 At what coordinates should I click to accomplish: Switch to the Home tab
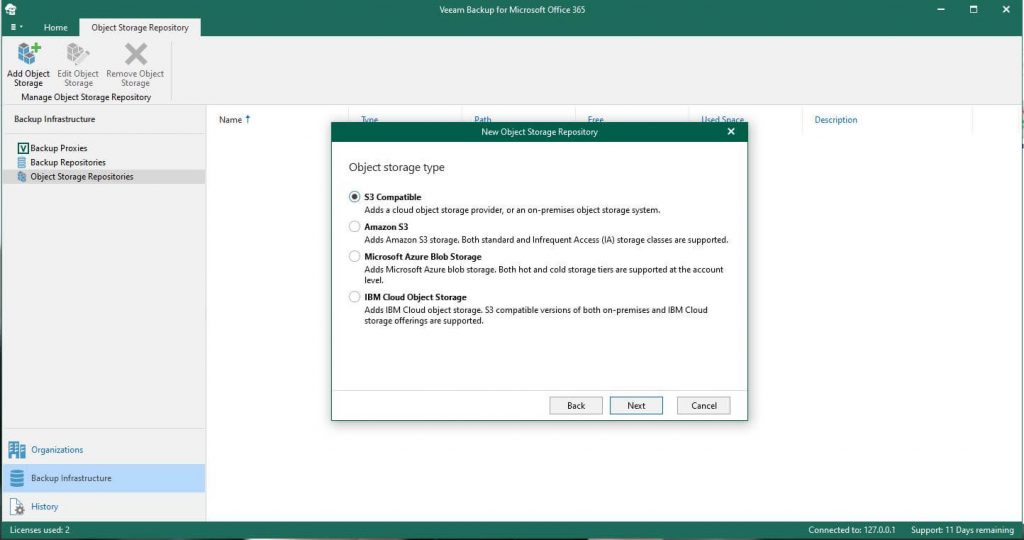pyautogui.click(x=56, y=27)
